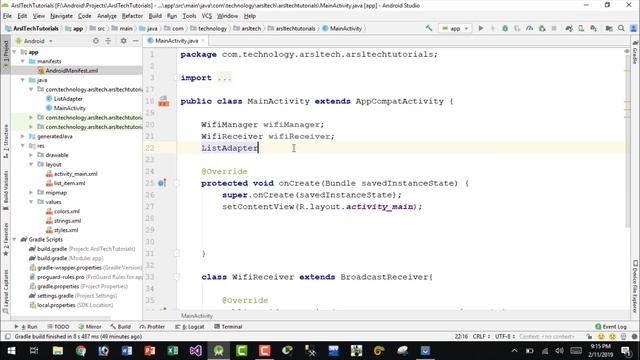Screen dimensions: 640x360
Task: Toggle tool window bars icon in status bar corner
Action: (x=7, y=336)
